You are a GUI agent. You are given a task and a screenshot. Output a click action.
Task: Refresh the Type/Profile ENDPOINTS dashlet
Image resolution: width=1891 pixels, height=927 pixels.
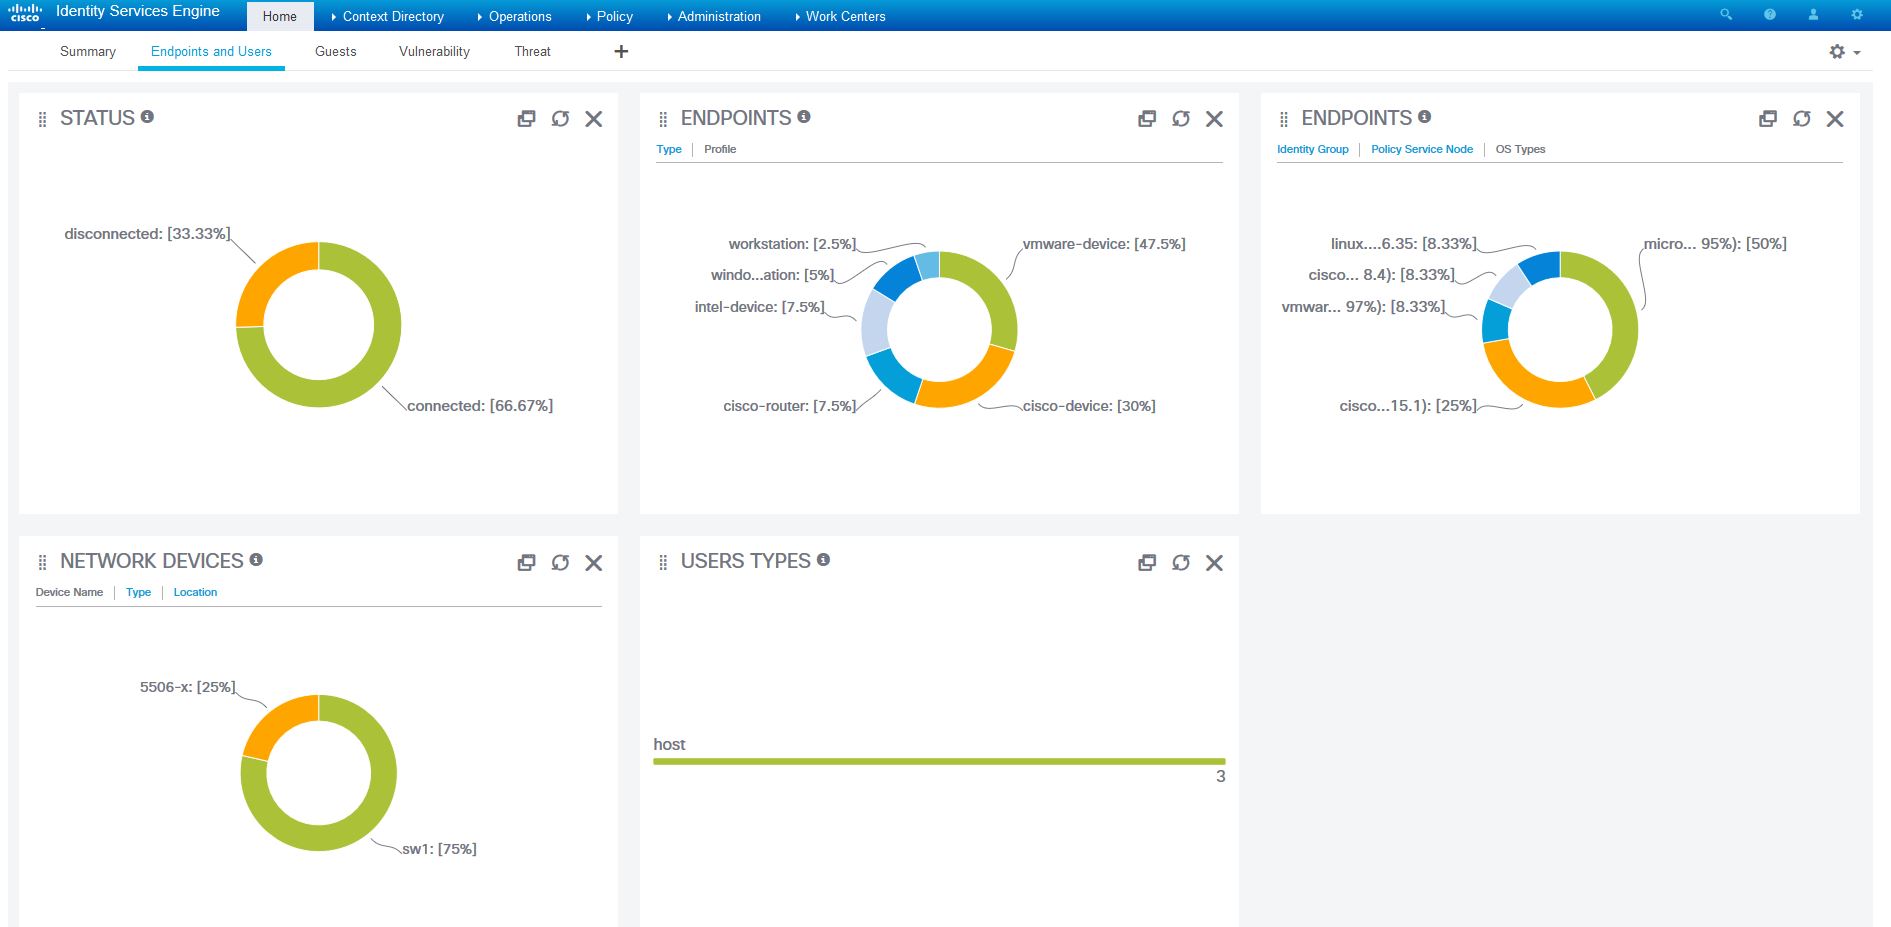[1181, 119]
